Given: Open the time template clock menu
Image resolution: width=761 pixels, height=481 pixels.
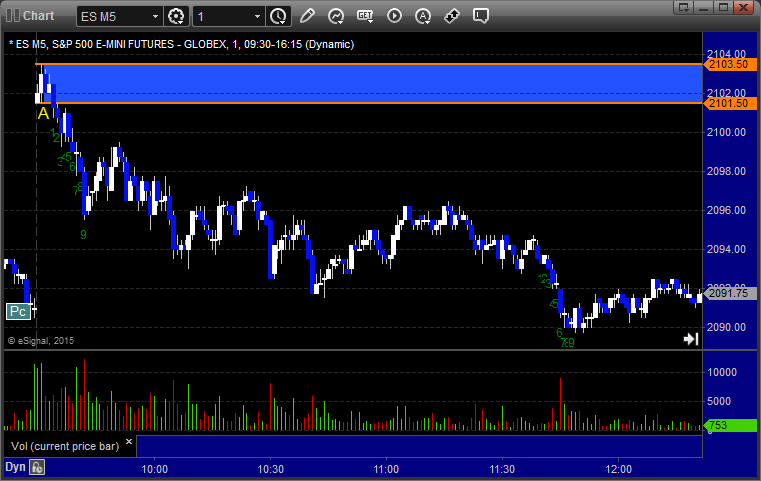Looking at the screenshot, I should 278,17.
